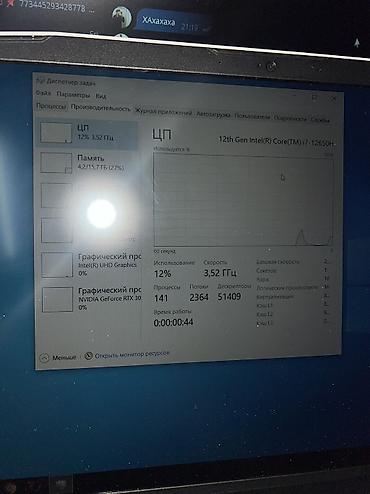Click the 12% value under Использование
This screenshot has width=370, height=494.
tap(162, 274)
